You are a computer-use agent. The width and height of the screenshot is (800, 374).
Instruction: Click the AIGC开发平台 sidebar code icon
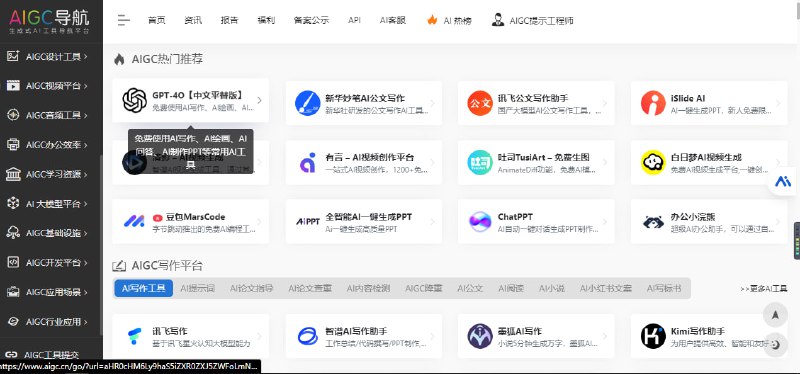point(13,263)
